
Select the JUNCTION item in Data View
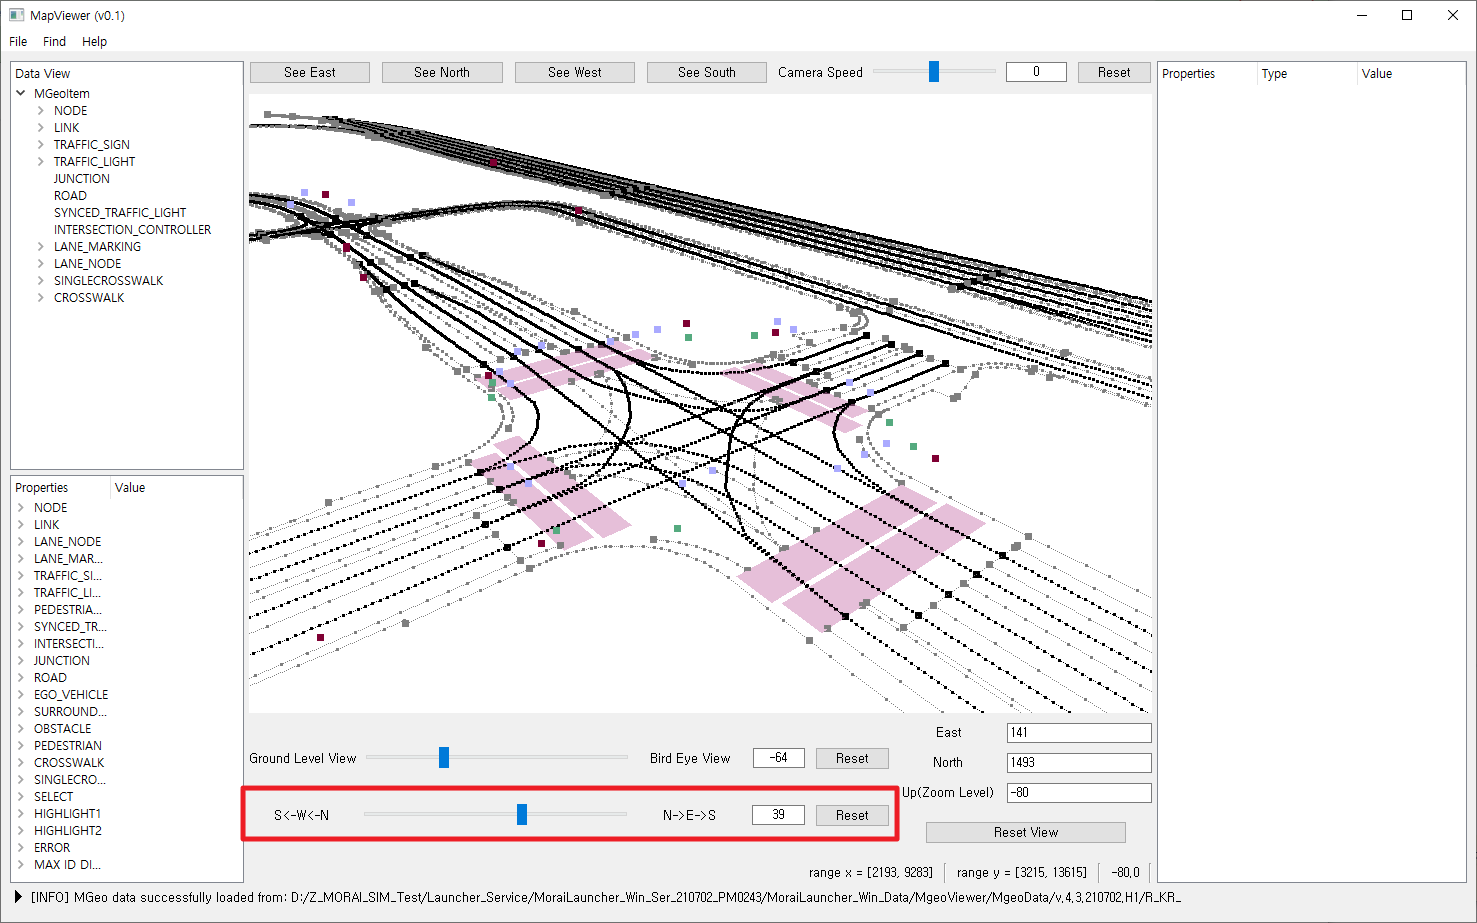(x=81, y=179)
